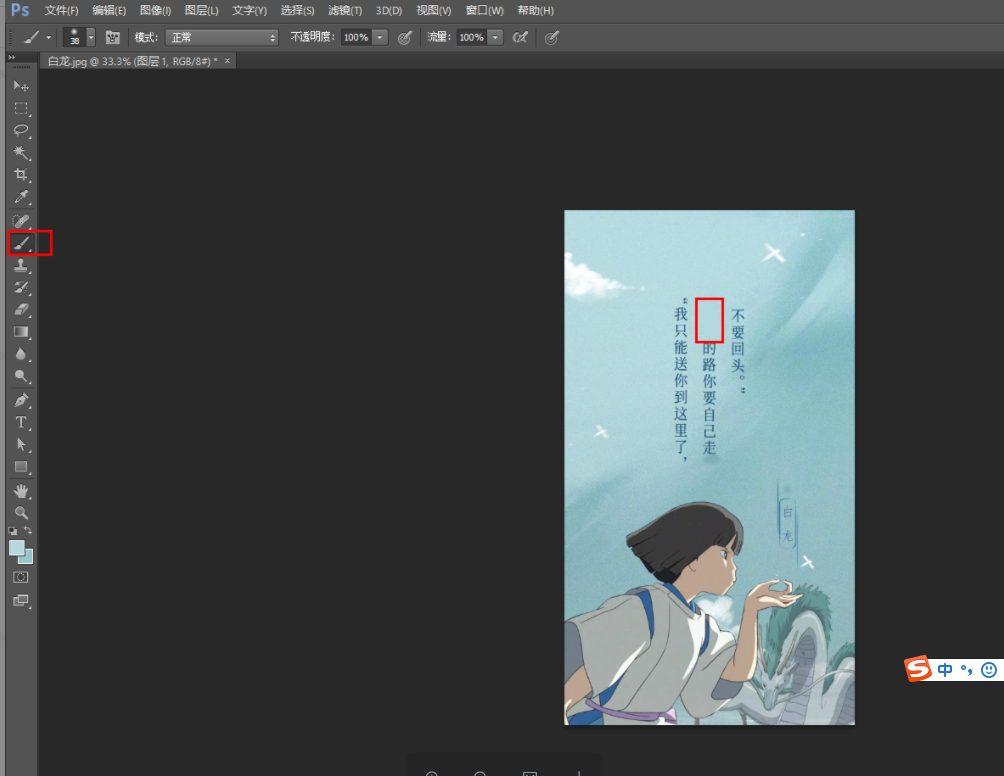1004x776 pixels.
Task: Select the Horizontal Type tool
Action: point(20,423)
